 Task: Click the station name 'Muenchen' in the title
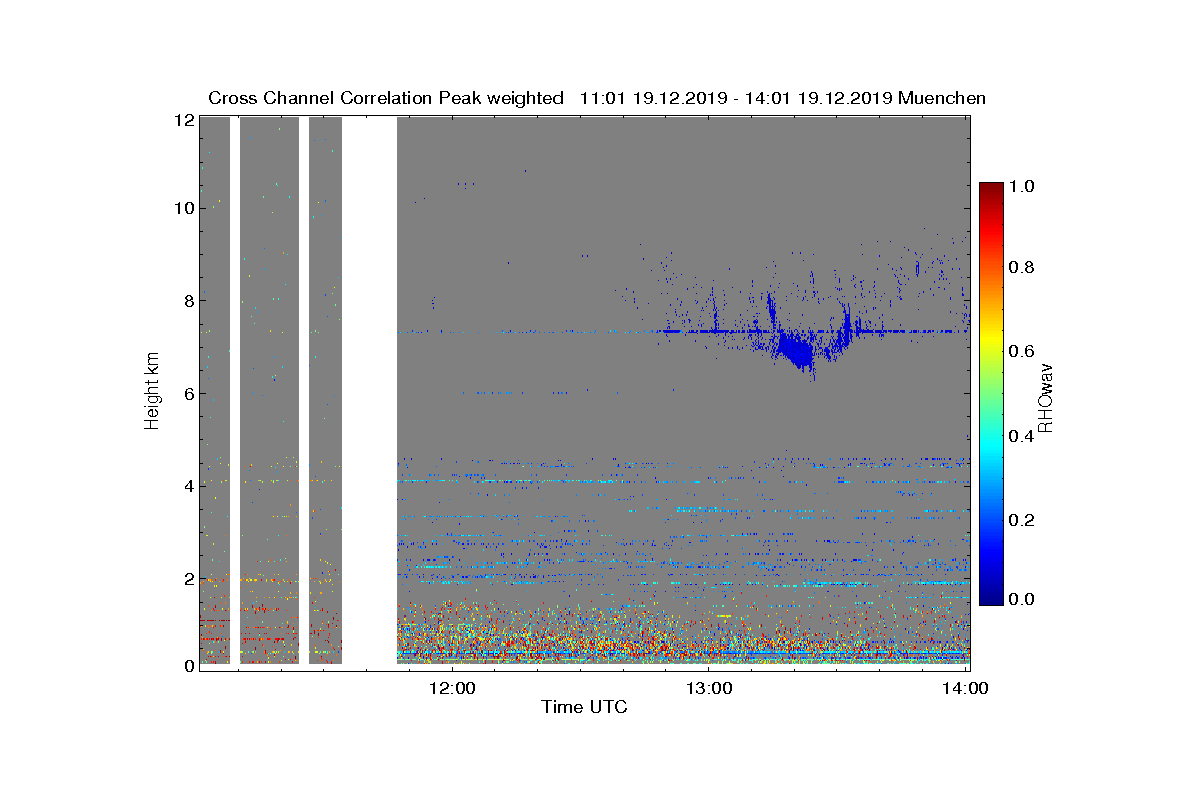point(942,98)
